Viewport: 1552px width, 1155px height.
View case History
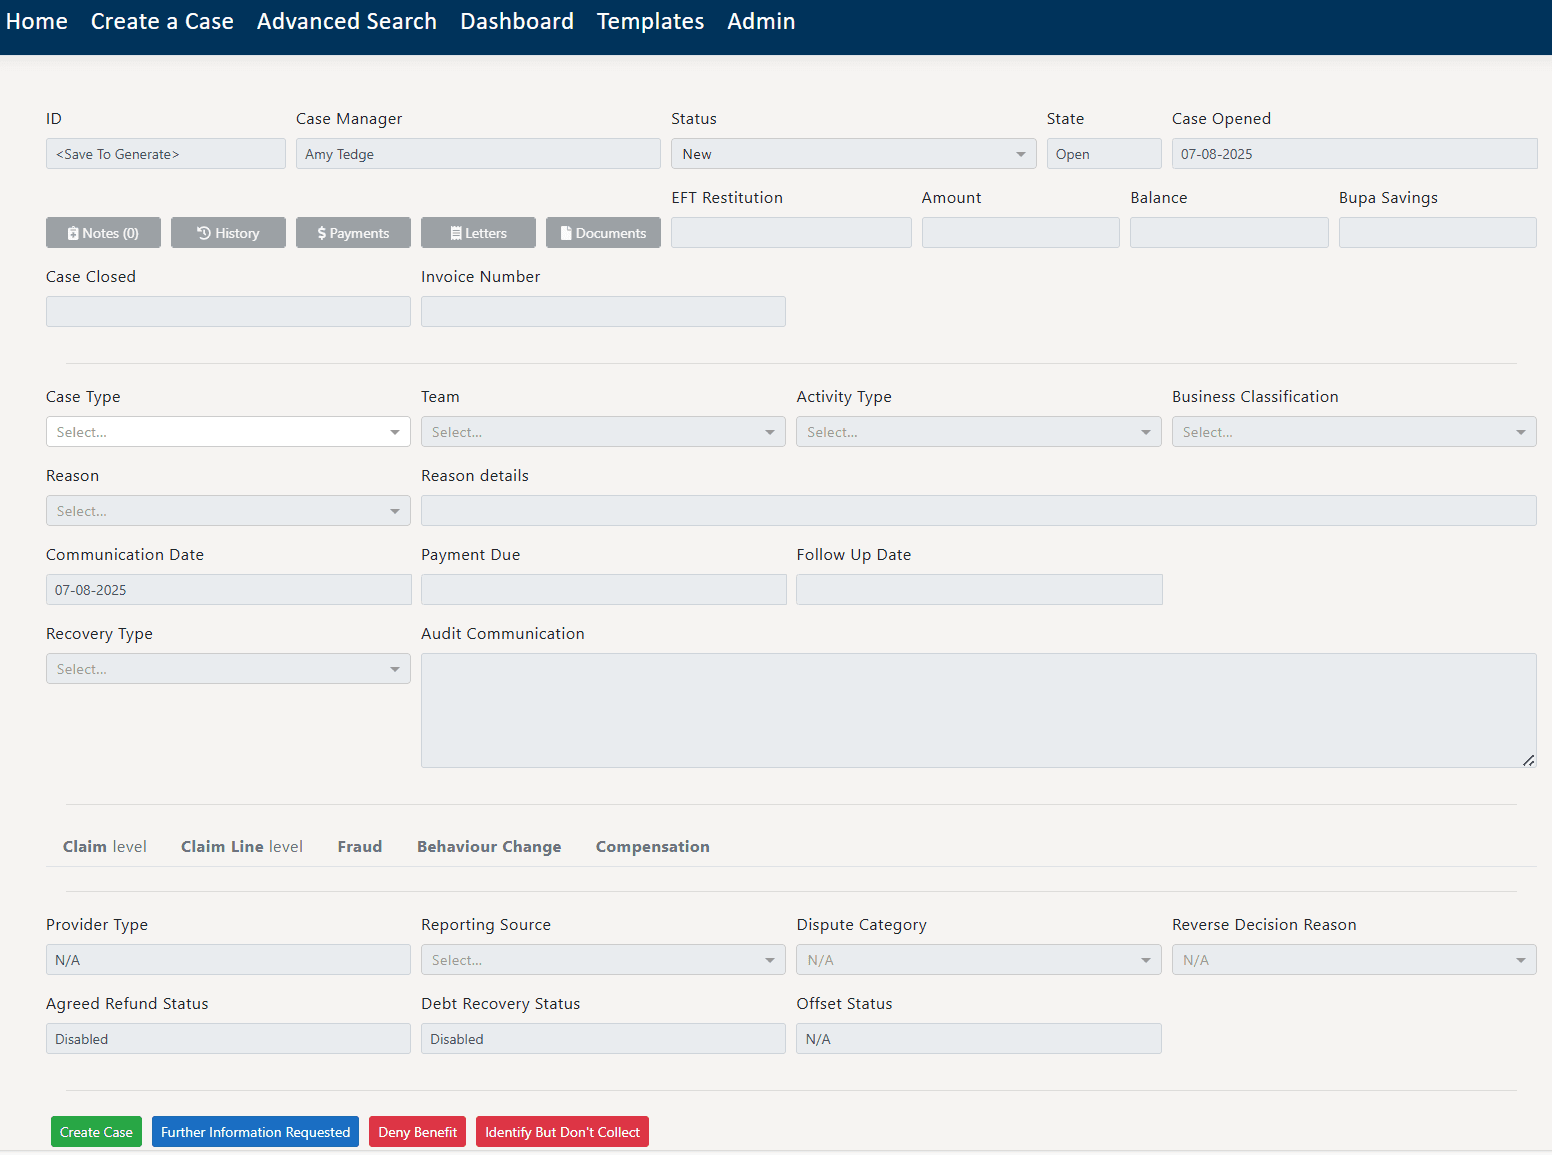pyautogui.click(x=228, y=233)
